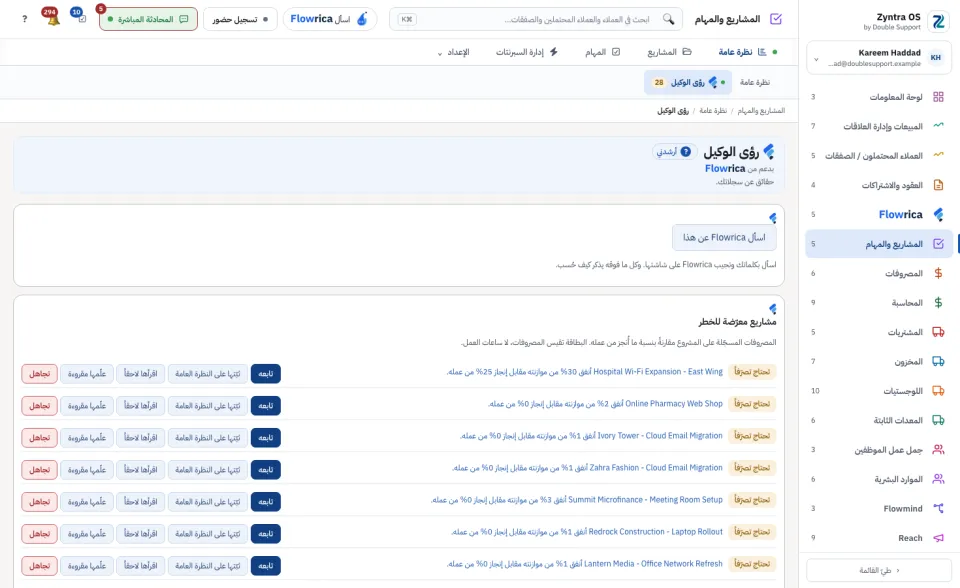Image resolution: width=960 pixels, height=588 pixels.
Task: Expand Kareem Haddad account dropdown
Action: [x=816, y=59]
